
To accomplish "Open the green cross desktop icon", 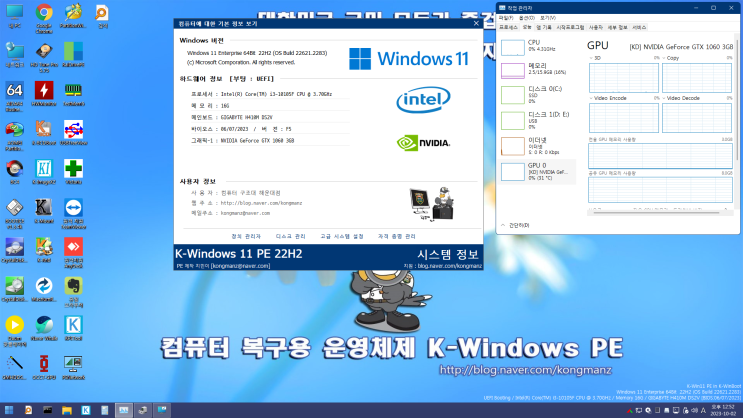I will [x=73, y=172].
